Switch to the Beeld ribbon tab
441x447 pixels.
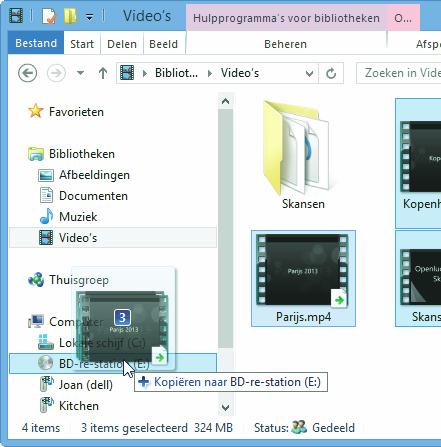pyautogui.click(x=163, y=44)
